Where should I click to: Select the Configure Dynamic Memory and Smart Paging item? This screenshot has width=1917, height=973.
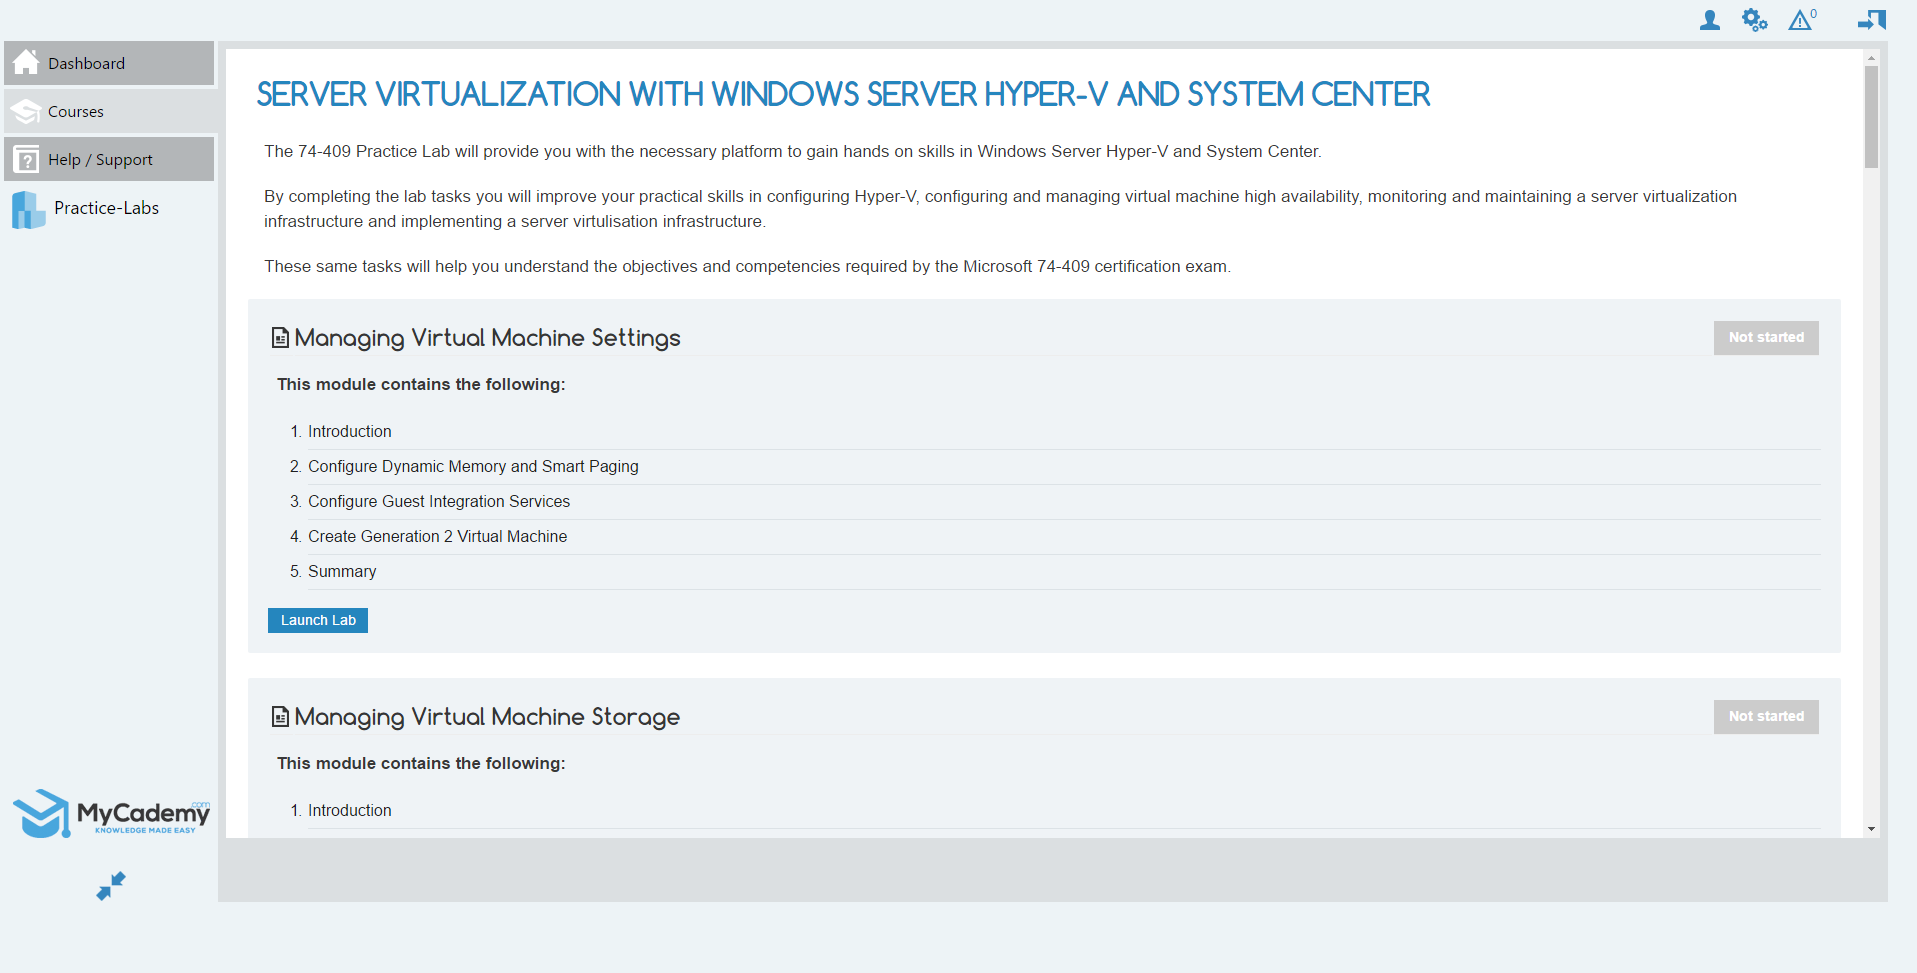[x=473, y=466]
